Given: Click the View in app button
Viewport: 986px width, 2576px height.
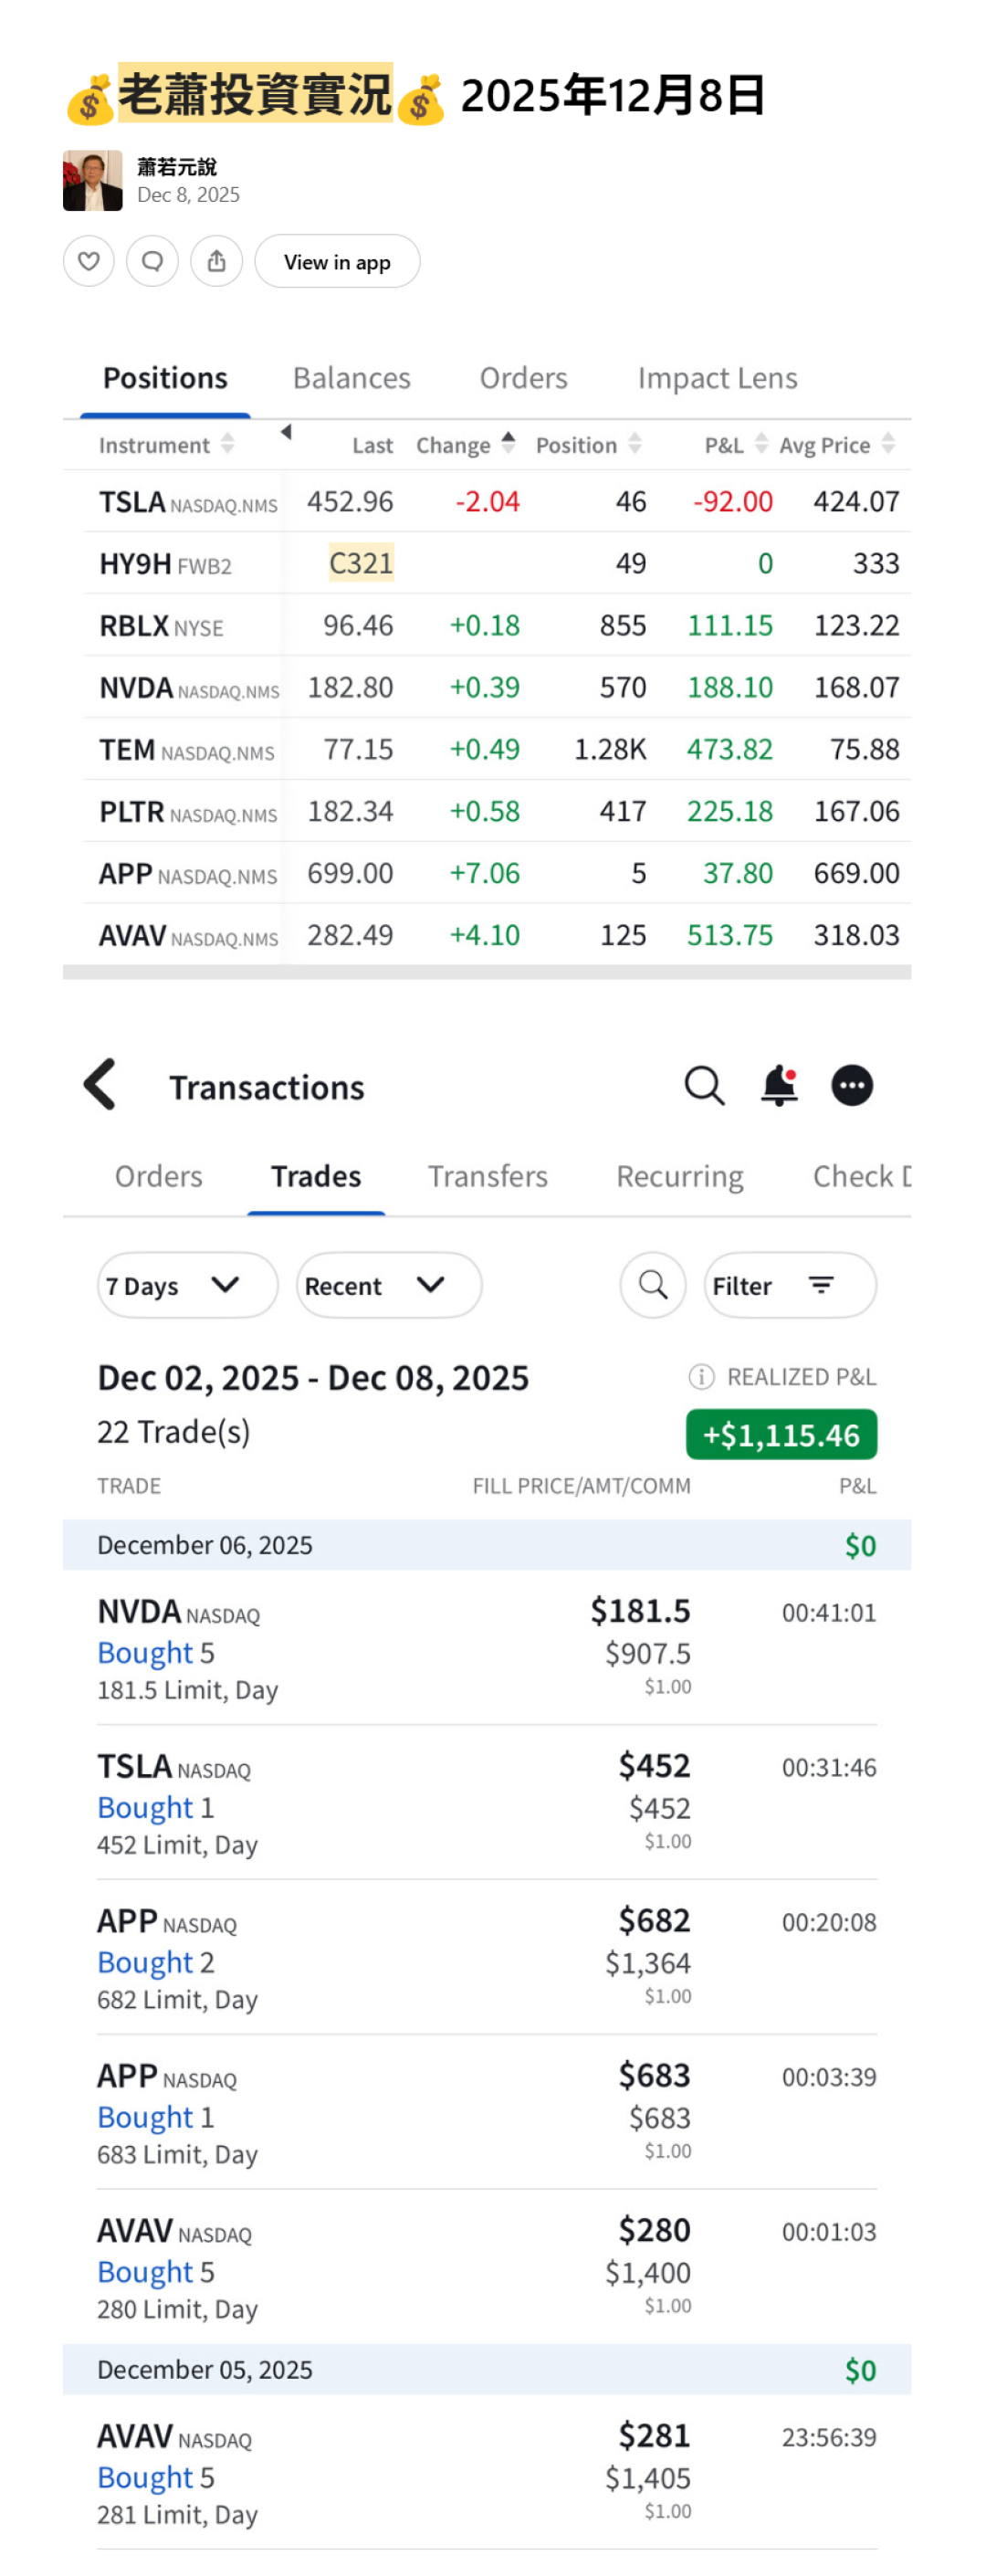Looking at the screenshot, I should (x=337, y=261).
